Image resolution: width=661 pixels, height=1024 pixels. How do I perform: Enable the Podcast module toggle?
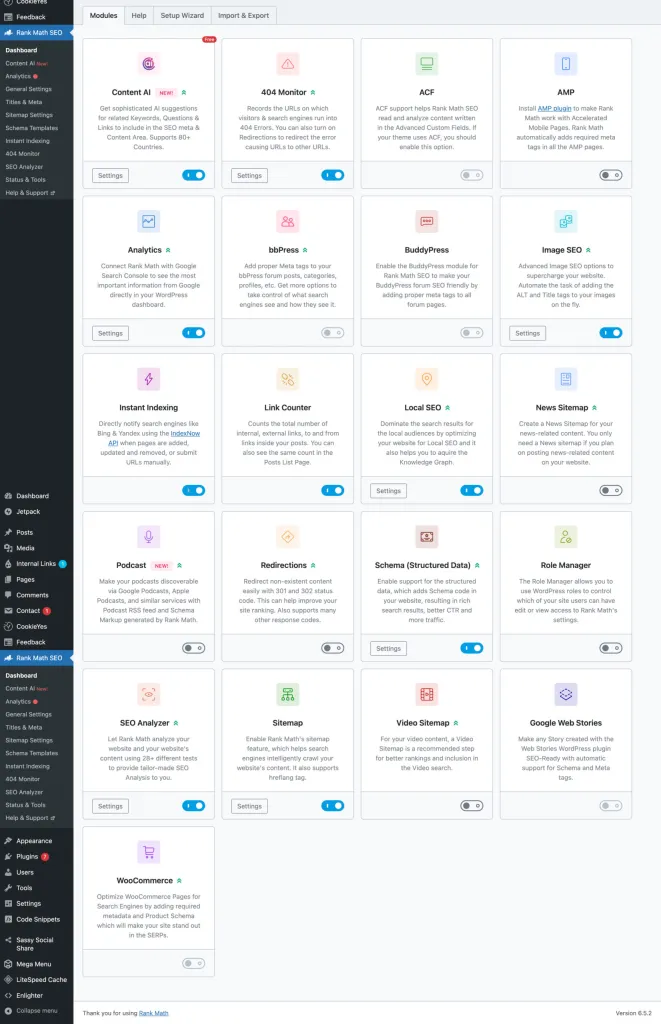click(x=193, y=648)
